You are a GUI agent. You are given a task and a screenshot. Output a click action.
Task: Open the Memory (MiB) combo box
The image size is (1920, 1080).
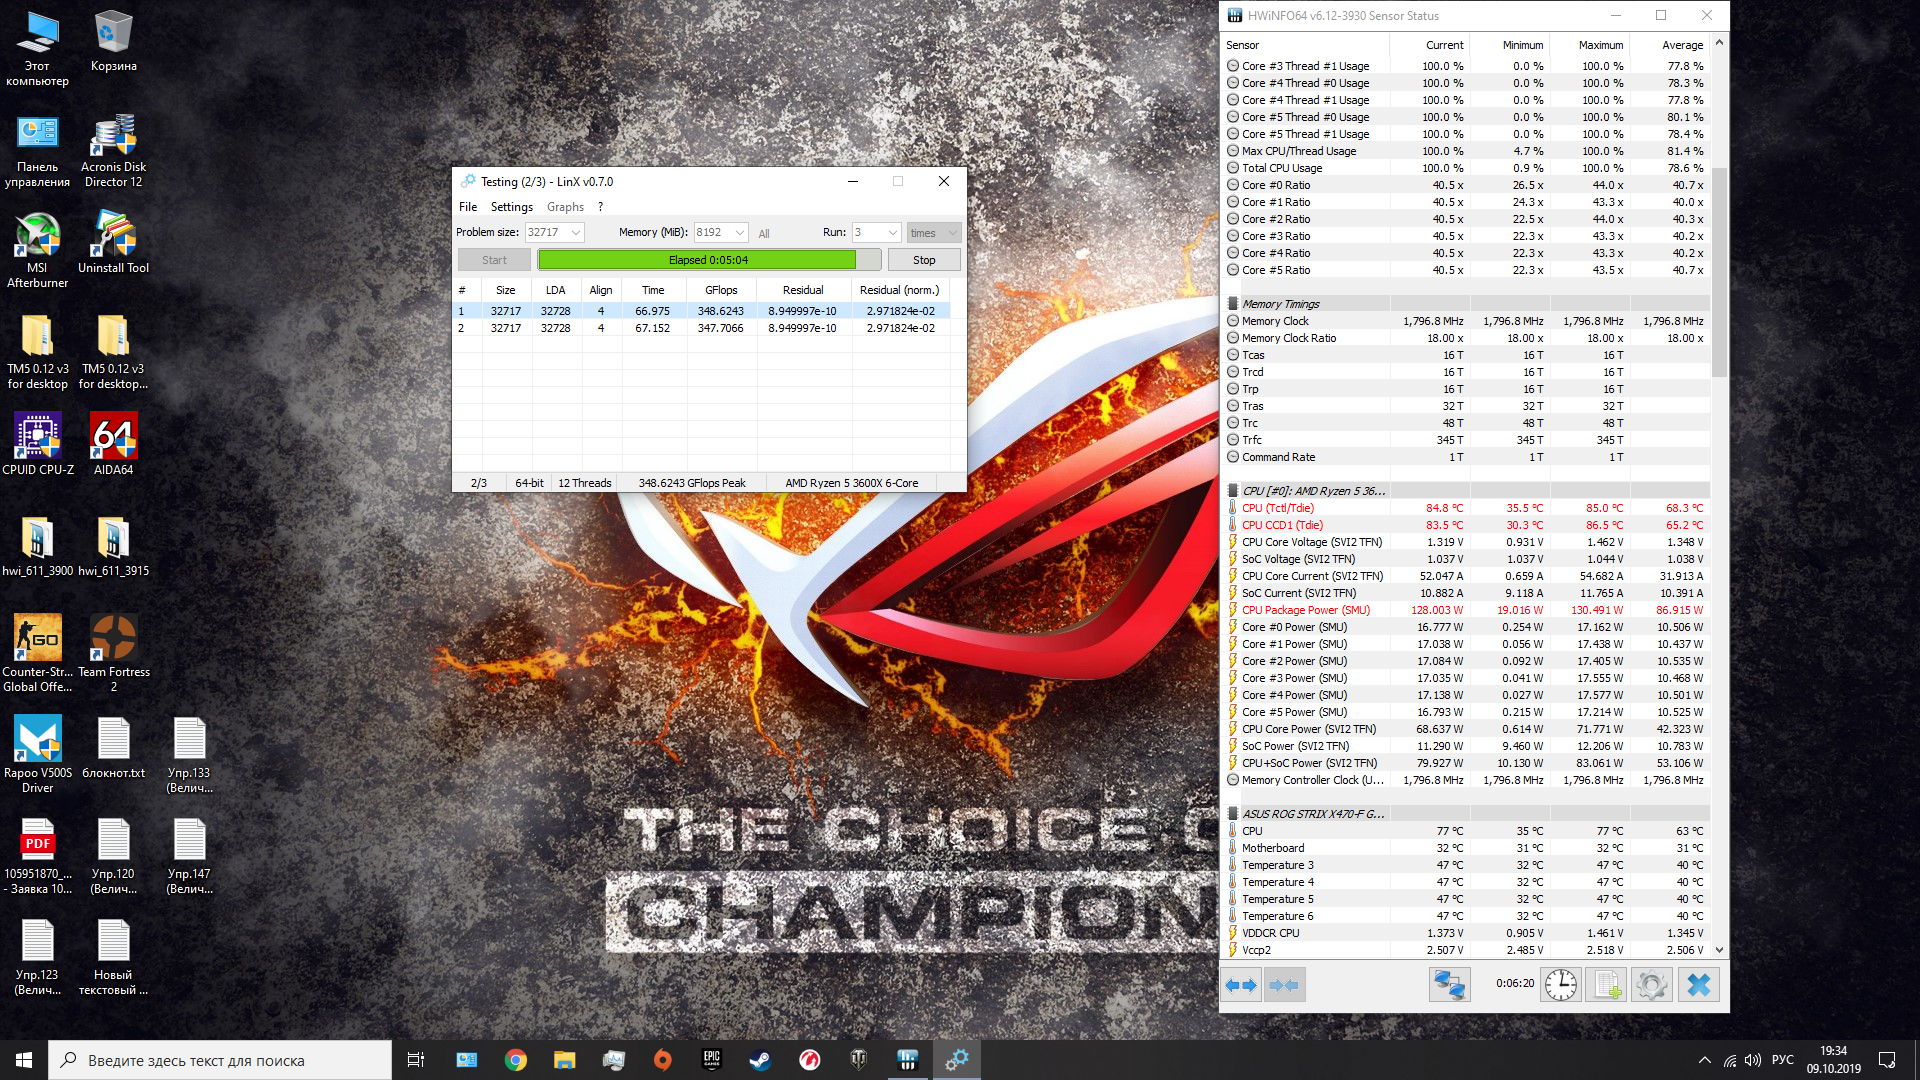(740, 233)
